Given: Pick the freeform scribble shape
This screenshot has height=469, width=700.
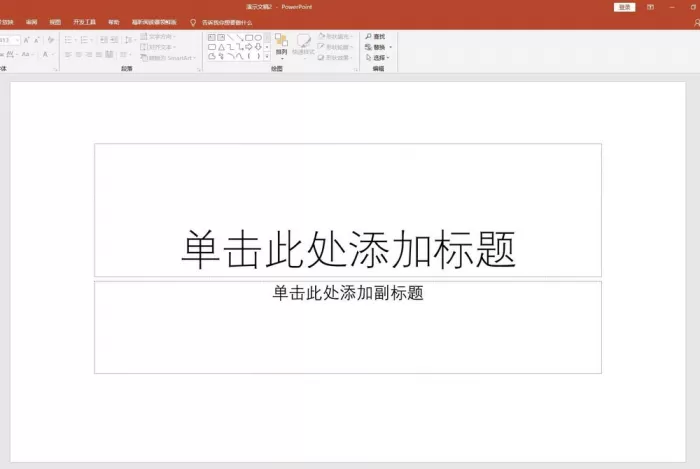Looking at the screenshot, I should coord(221,56).
